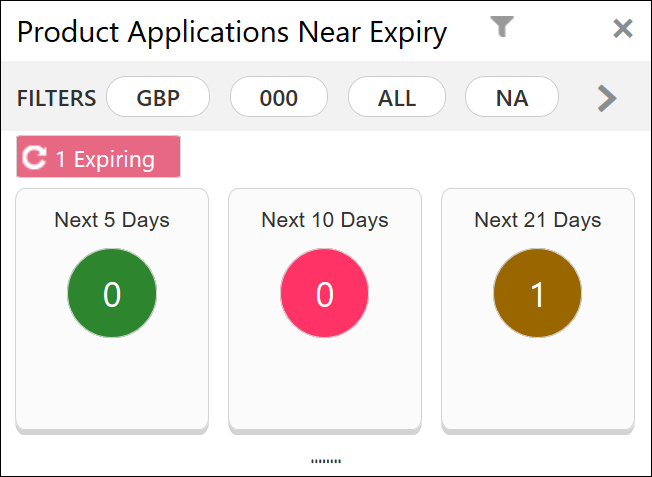The image size is (652, 477).
Task: Expand more filters with right chevron
Action: (607, 98)
